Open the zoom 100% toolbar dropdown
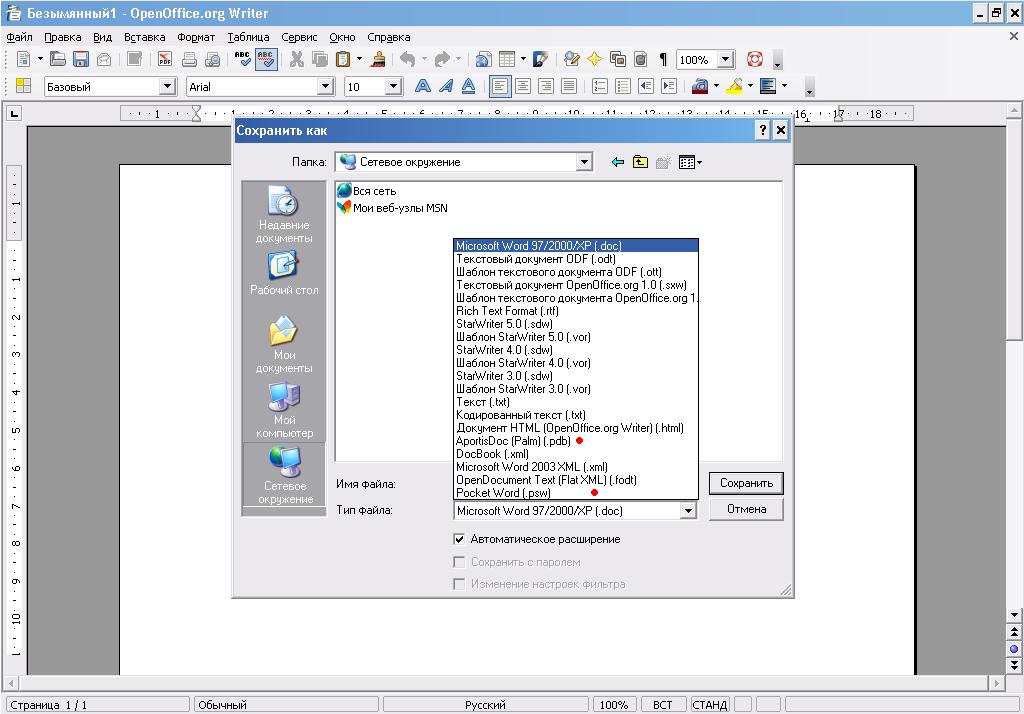This screenshot has height=714, width=1024. (x=726, y=60)
